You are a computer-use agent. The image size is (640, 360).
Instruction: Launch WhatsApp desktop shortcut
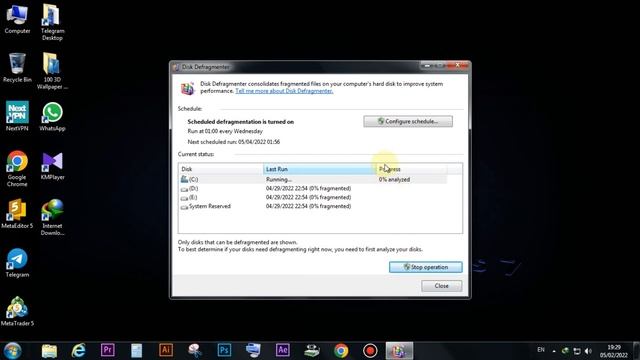point(52,116)
